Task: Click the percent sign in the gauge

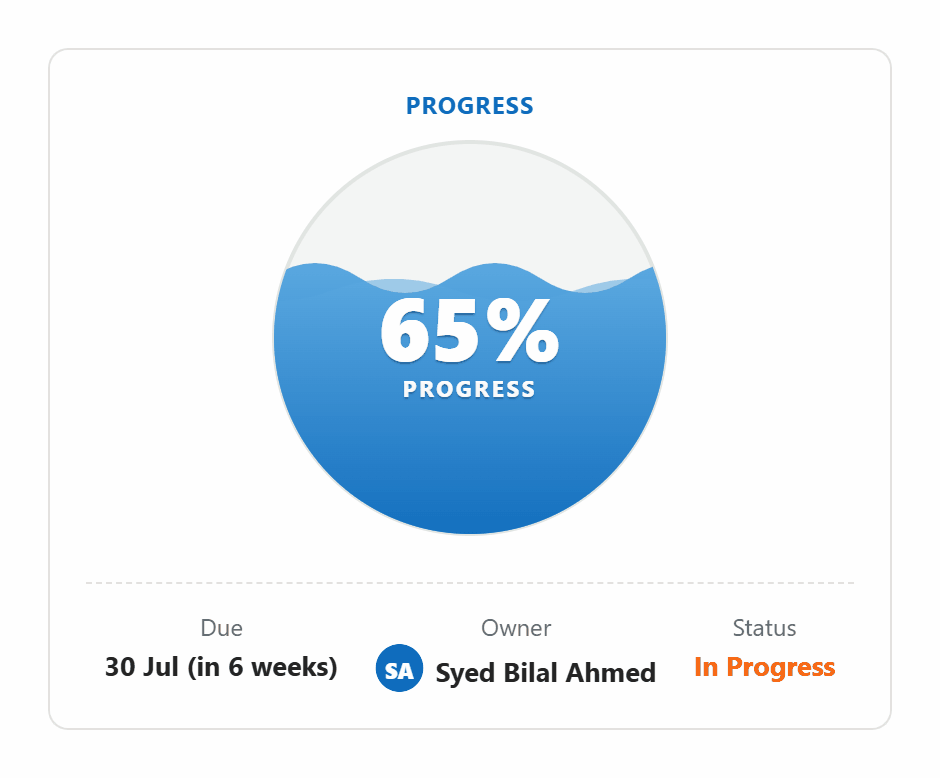Action: tap(523, 331)
